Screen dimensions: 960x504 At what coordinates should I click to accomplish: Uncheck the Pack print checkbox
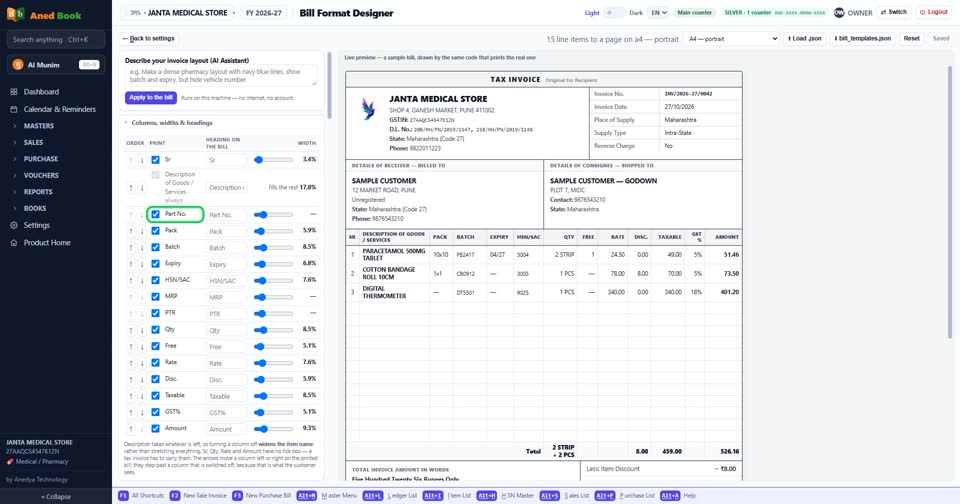pos(156,231)
